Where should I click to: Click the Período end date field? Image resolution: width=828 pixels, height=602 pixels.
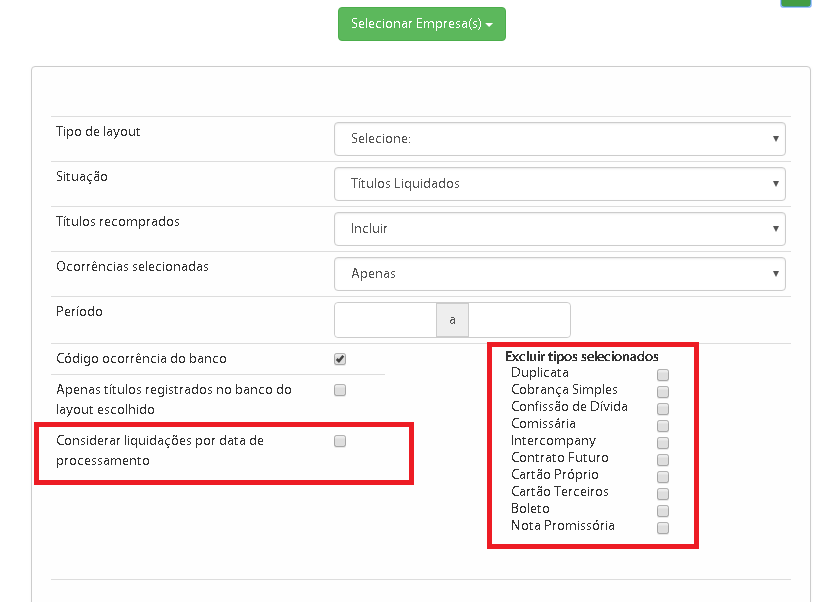[x=519, y=320]
